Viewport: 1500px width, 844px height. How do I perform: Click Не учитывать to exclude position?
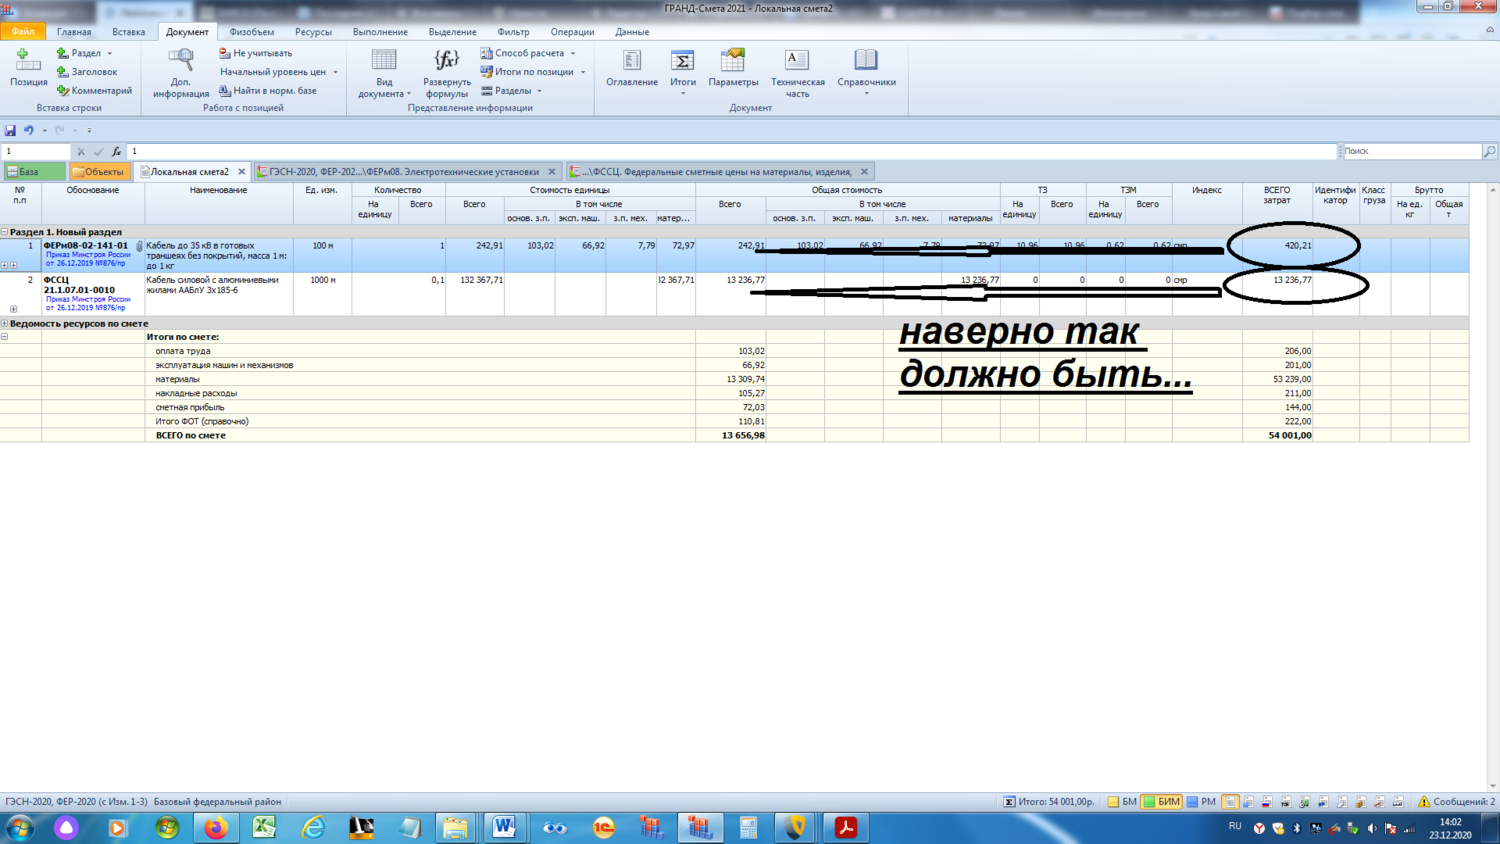pos(256,53)
